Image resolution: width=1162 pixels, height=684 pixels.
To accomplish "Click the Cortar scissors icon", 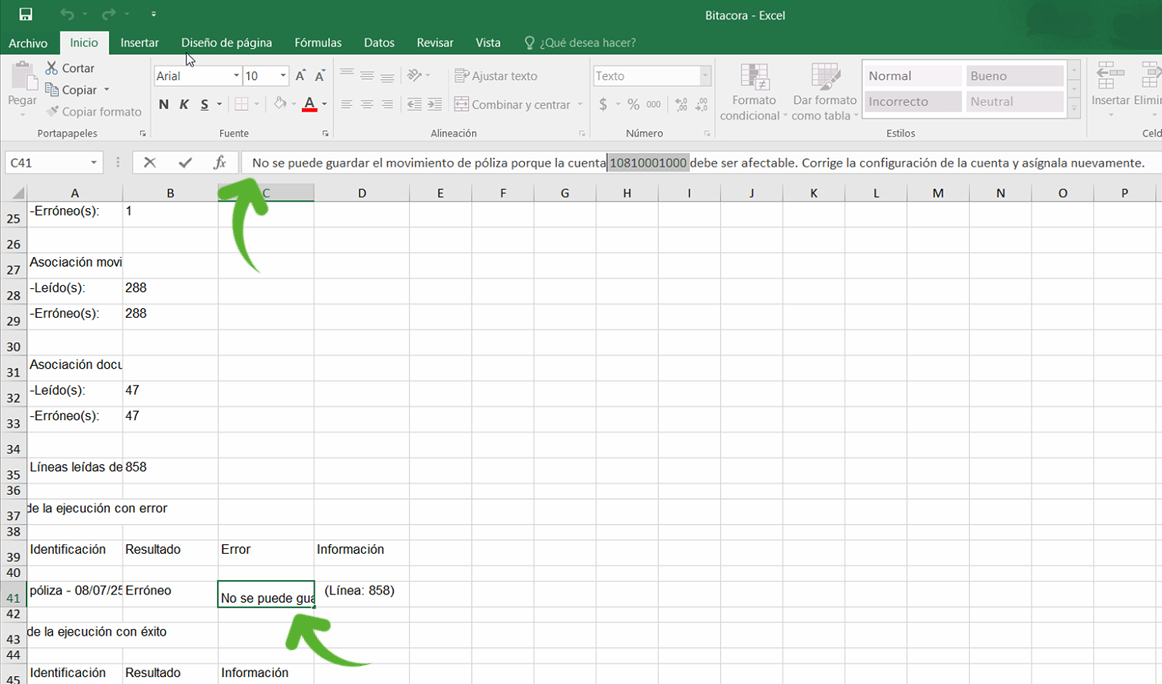I will 51,68.
